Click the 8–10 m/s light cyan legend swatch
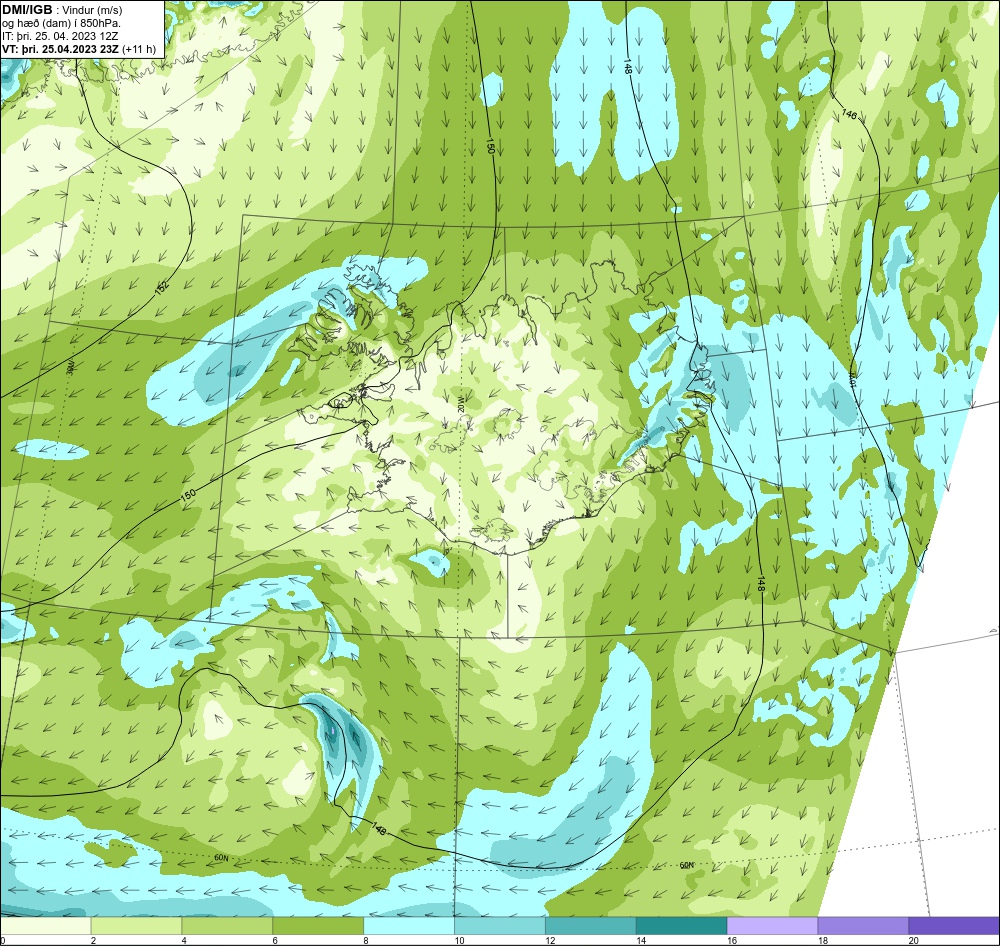The height and width of the screenshot is (946, 1000). tap(409, 925)
